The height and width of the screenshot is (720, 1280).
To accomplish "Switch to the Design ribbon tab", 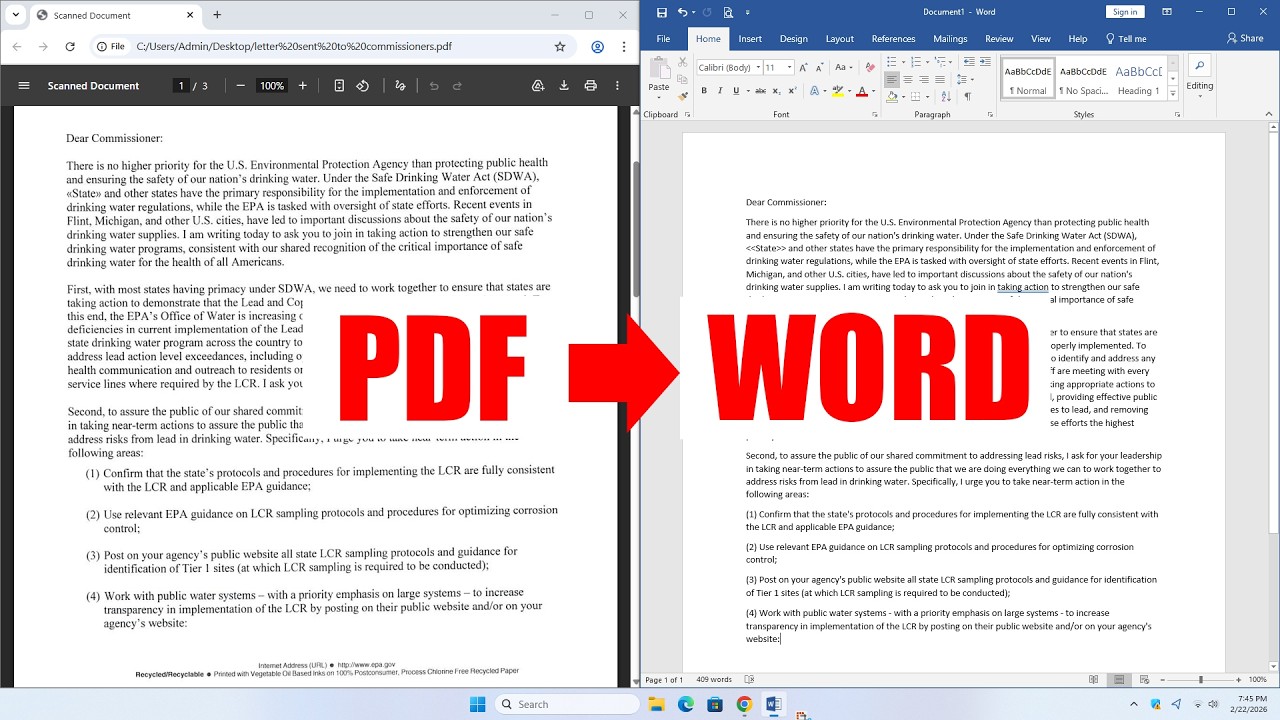I will (x=793, y=39).
